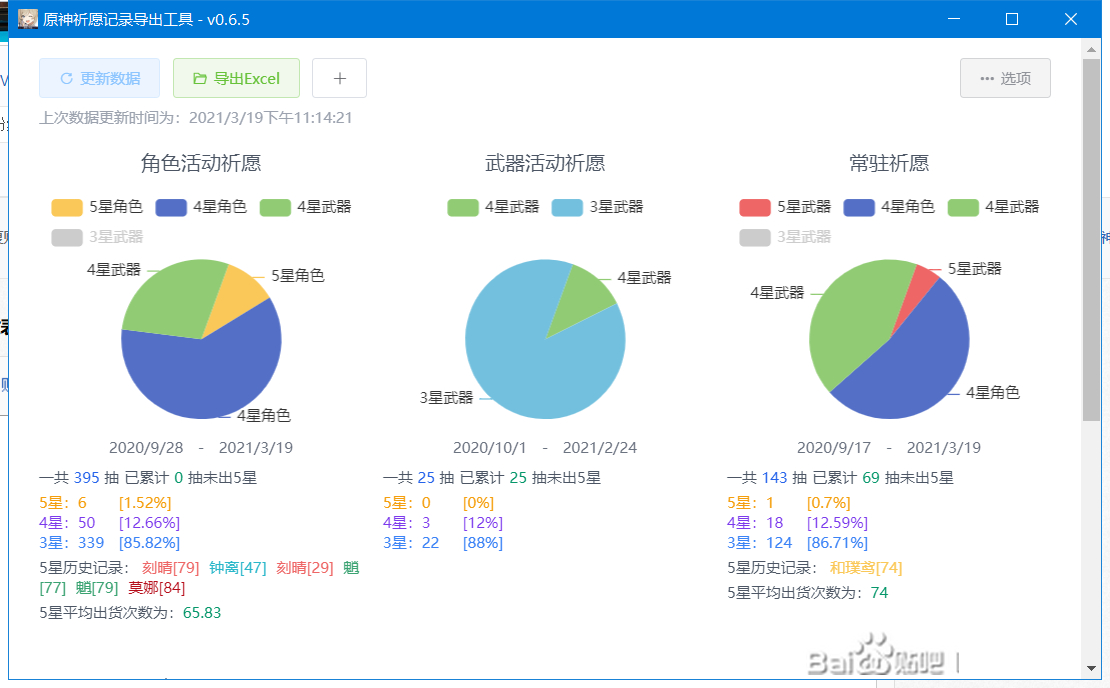Click date range 2020/9/17 - 2021/3/19

889,447
